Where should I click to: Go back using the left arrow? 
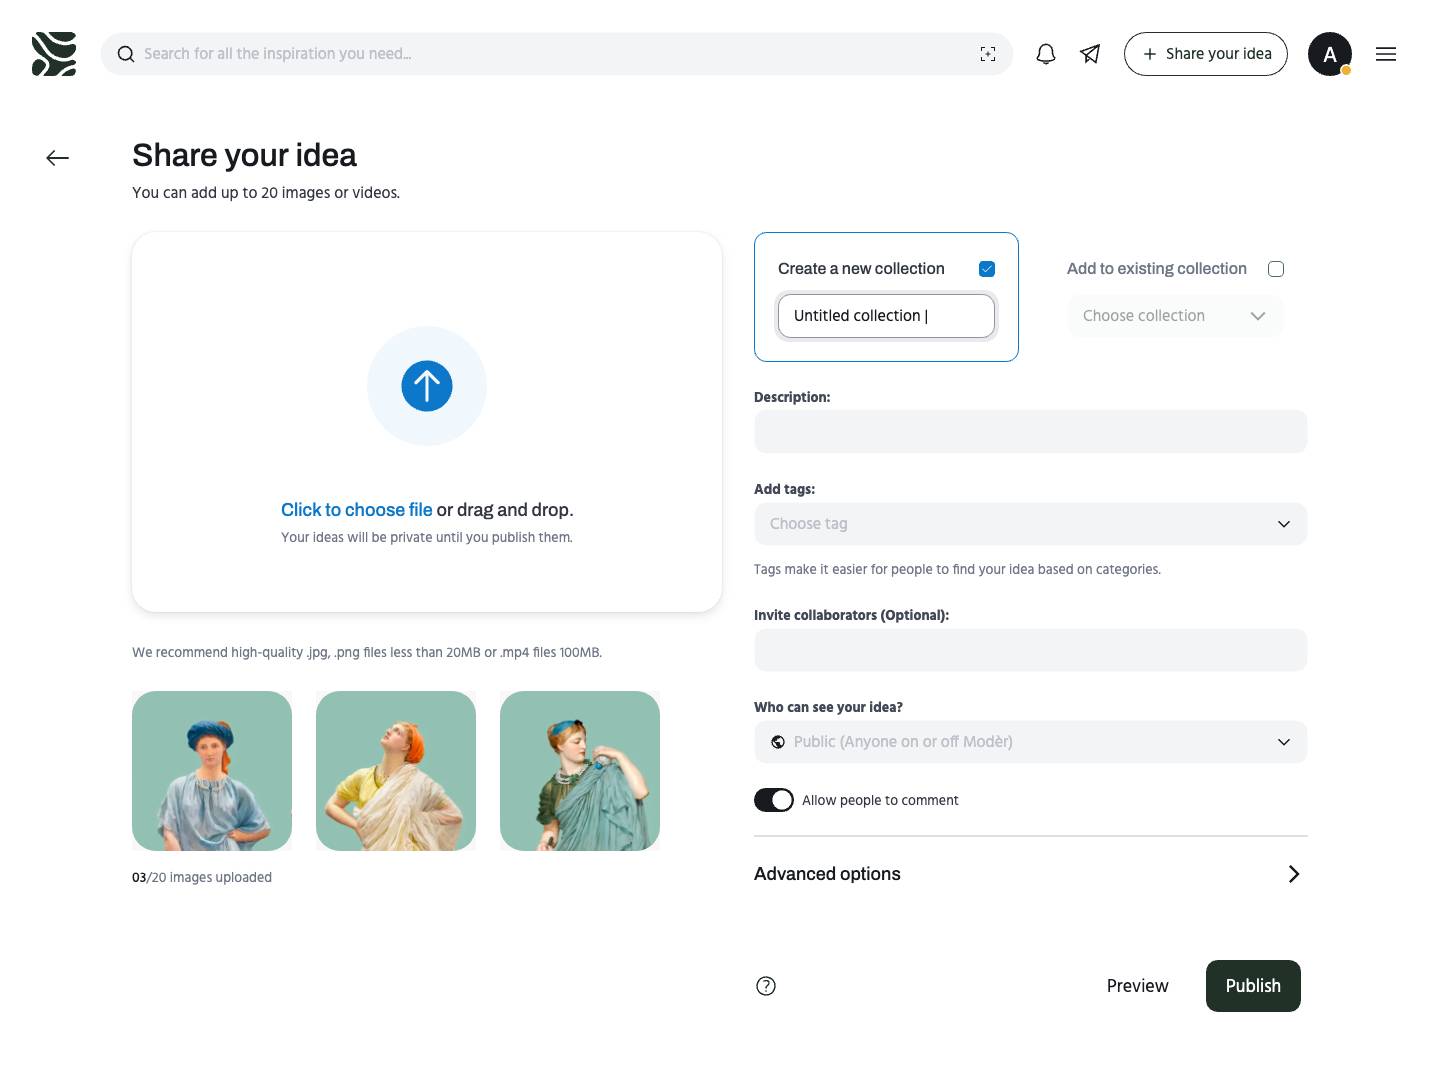point(58,158)
